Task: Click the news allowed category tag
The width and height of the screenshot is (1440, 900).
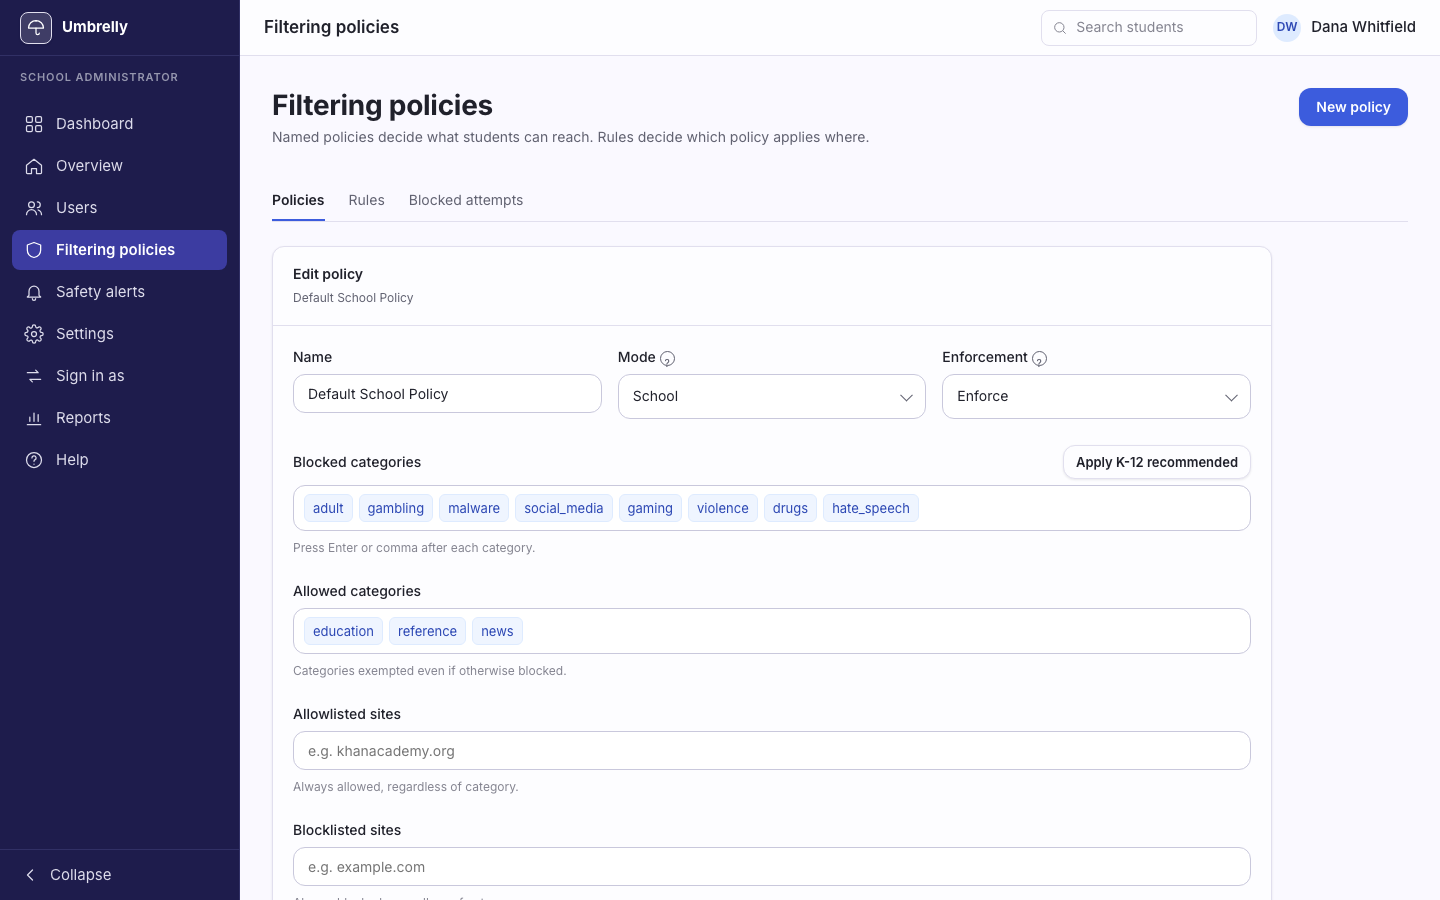Action: [x=497, y=631]
